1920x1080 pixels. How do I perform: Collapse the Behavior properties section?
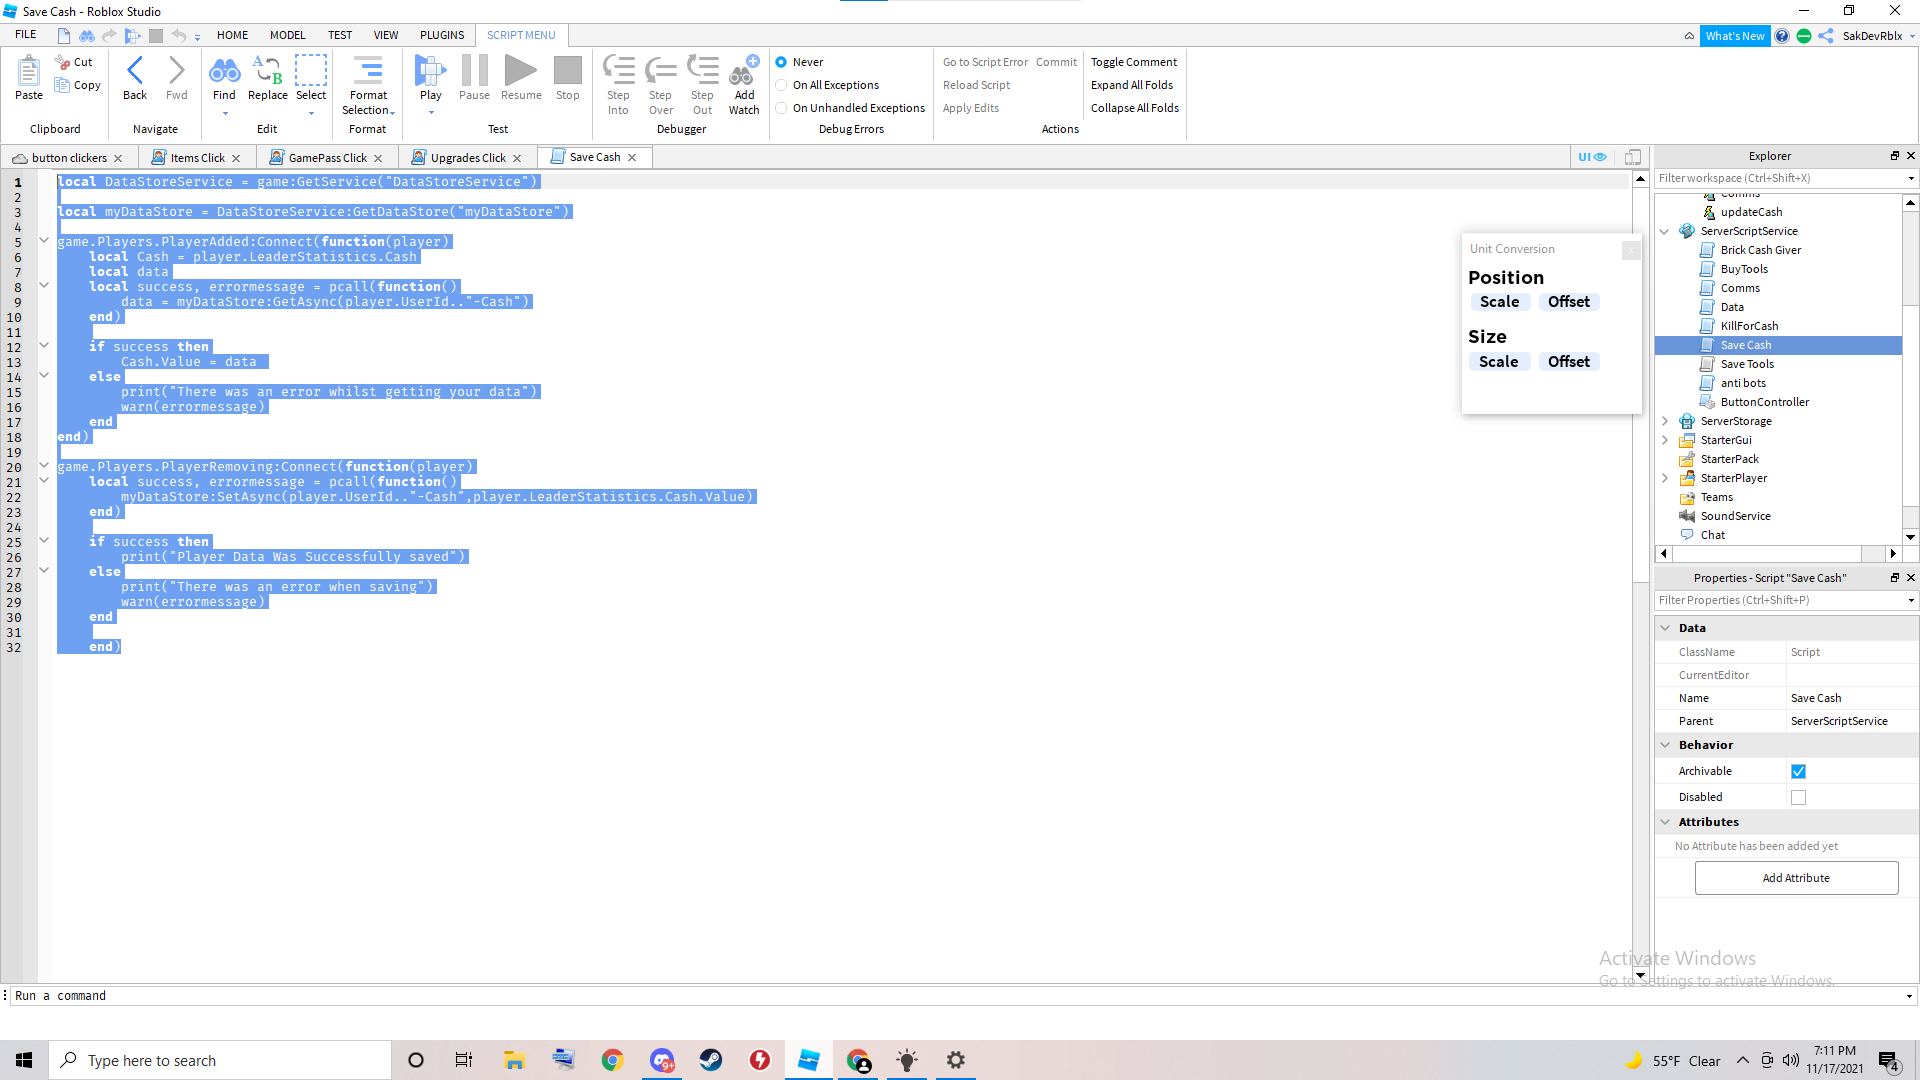click(1665, 745)
